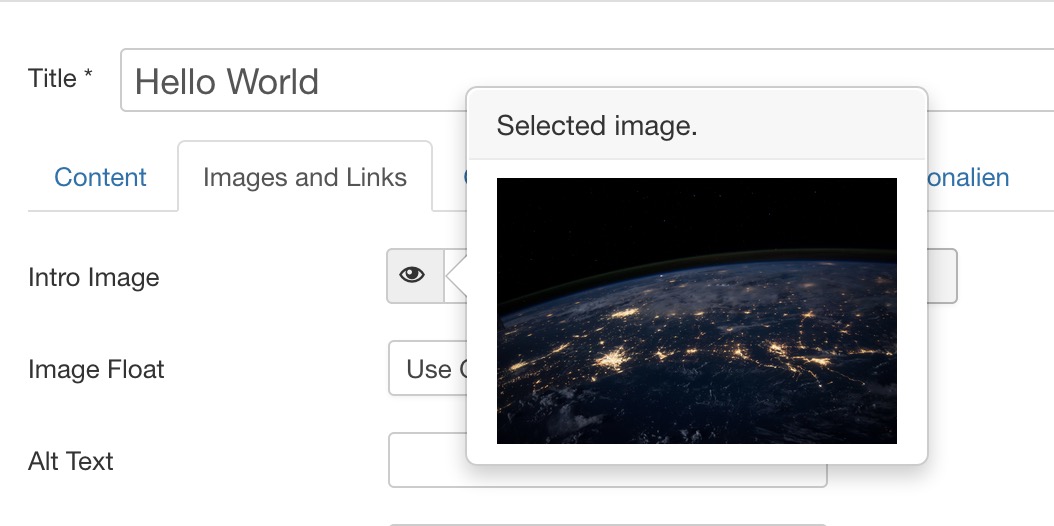Click the 'Selected image.' popover heading
The image size is (1054, 526).
pos(597,126)
